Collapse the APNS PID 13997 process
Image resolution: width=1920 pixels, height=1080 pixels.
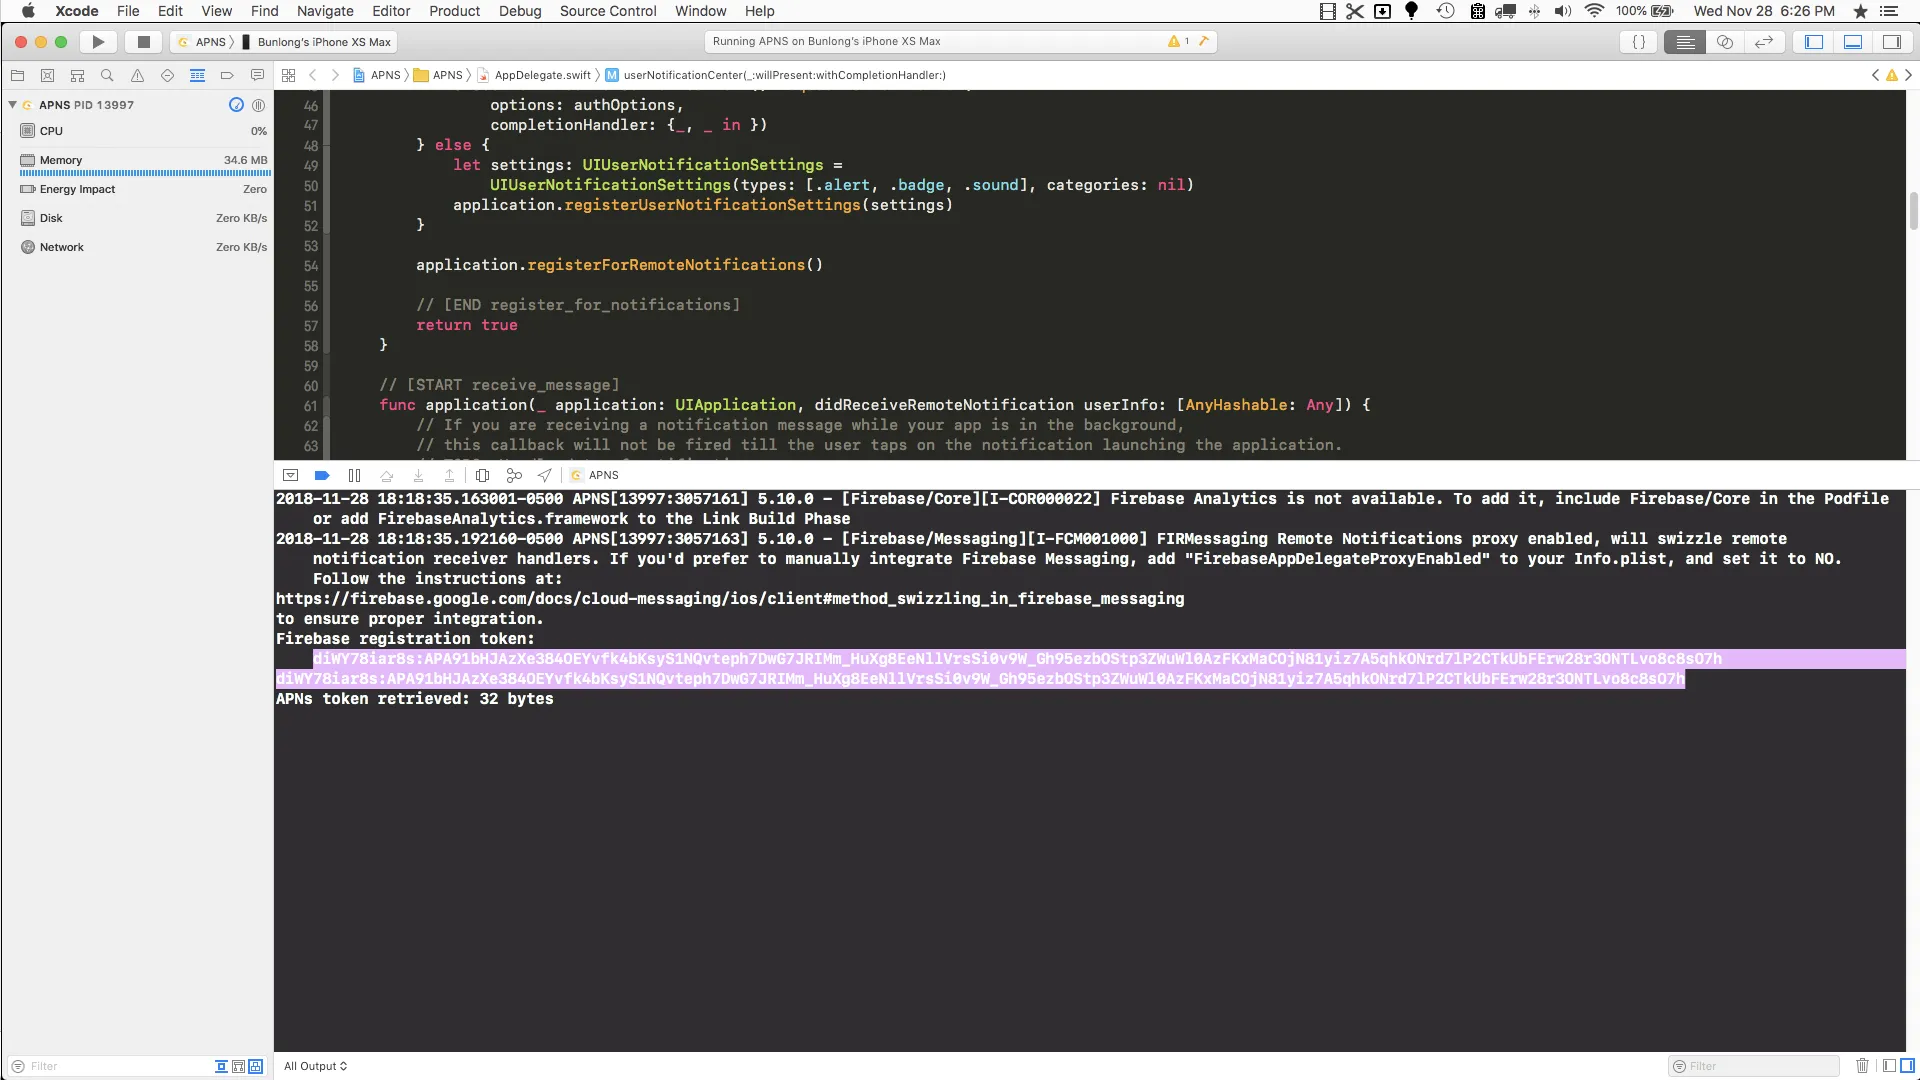tap(12, 104)
